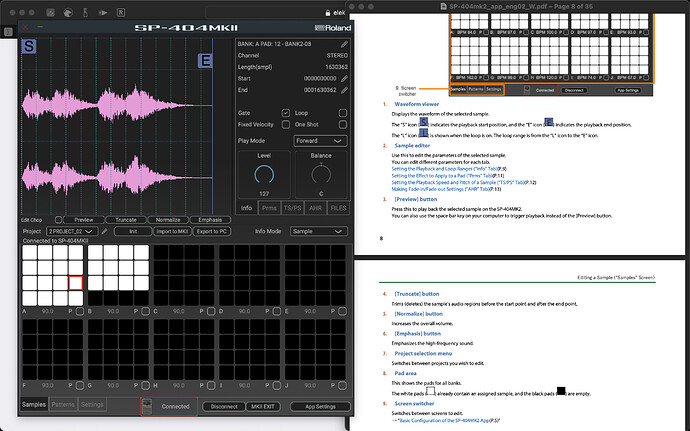
Task: Click the PDF document icon in Preview title bar
Action: pyautogui.click(x=444, y=6)
